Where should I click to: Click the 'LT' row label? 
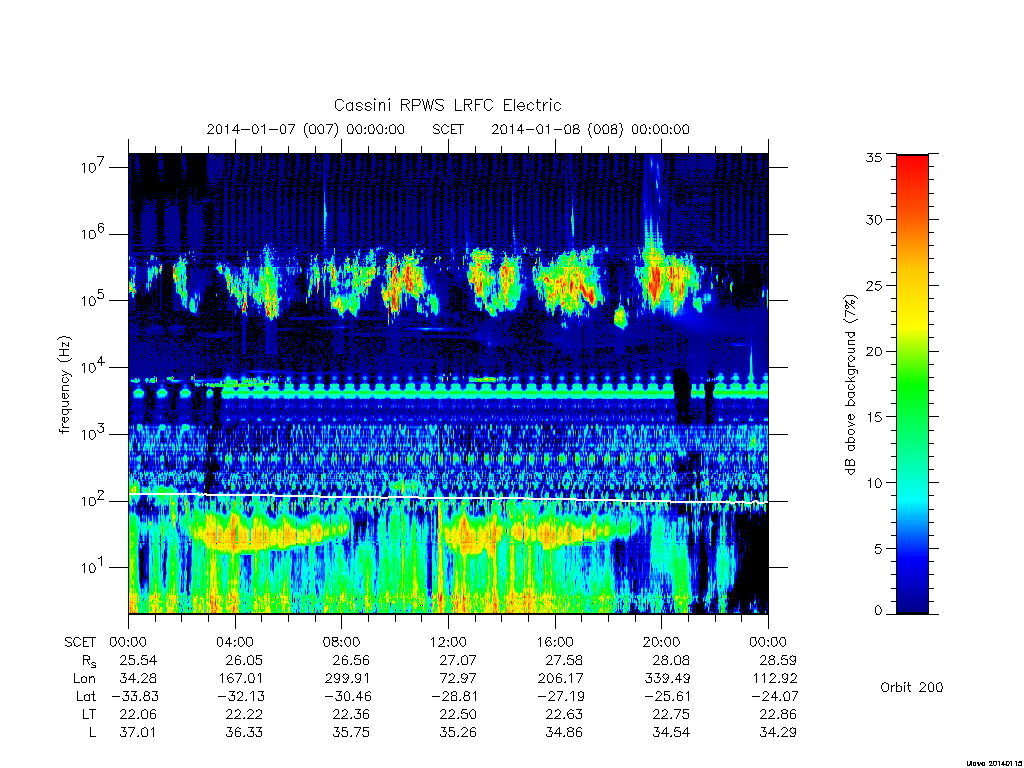pos(89,714)
